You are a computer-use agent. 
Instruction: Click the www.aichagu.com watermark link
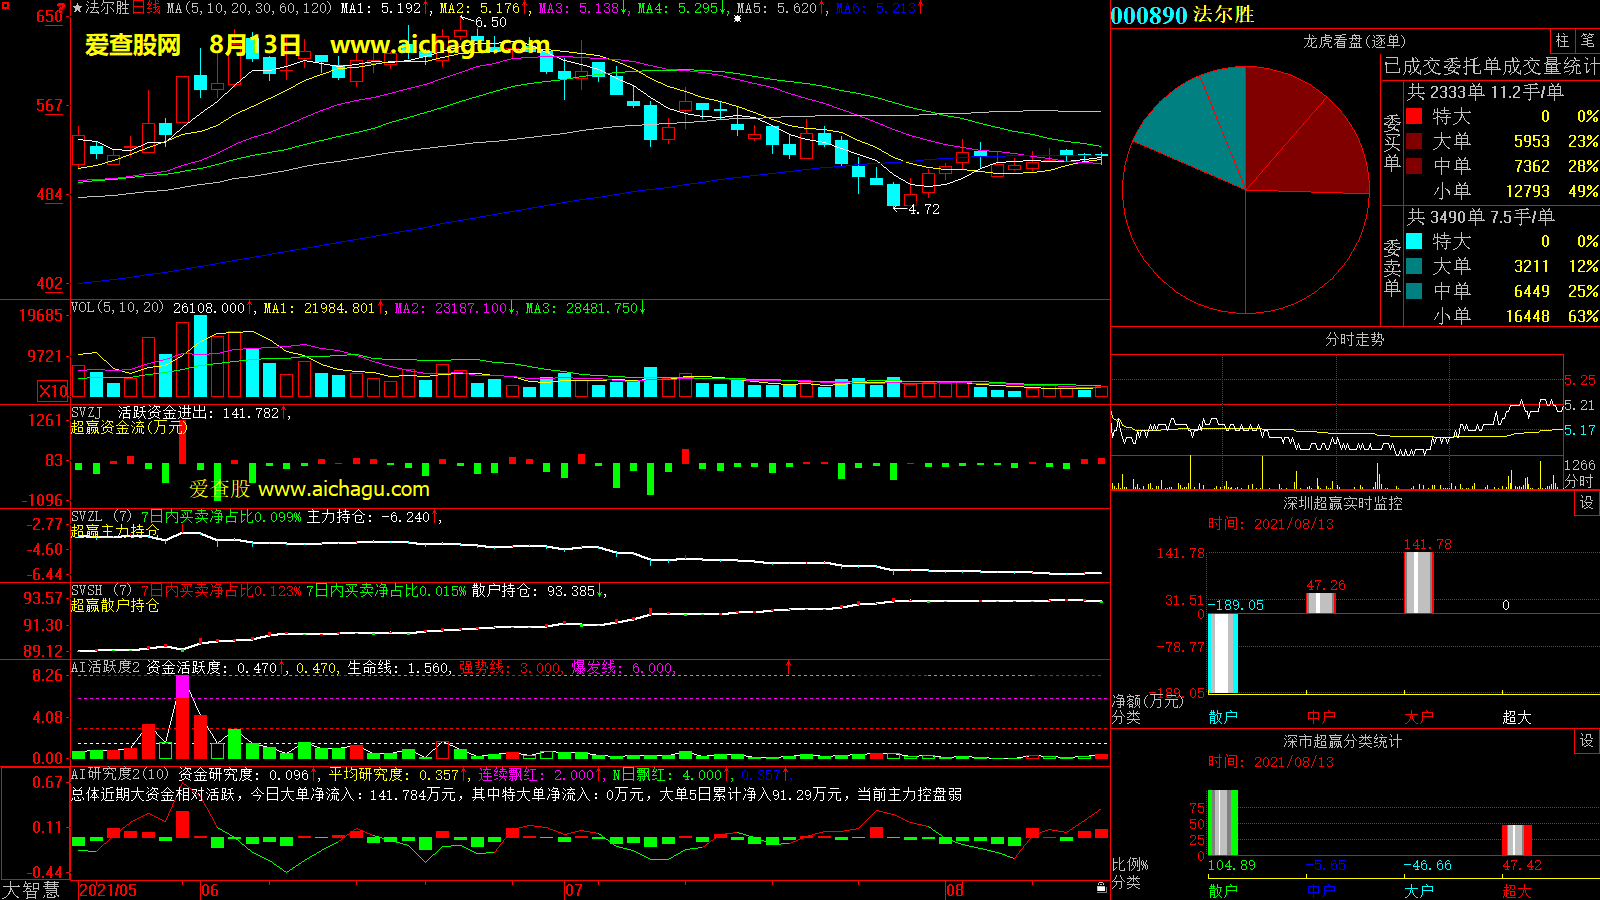440,45
